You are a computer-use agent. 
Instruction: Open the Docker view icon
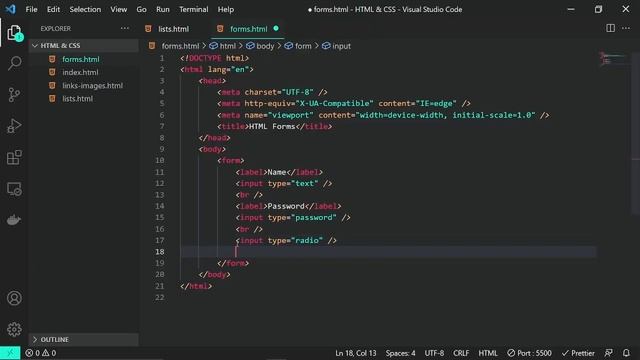pos(14,220)
